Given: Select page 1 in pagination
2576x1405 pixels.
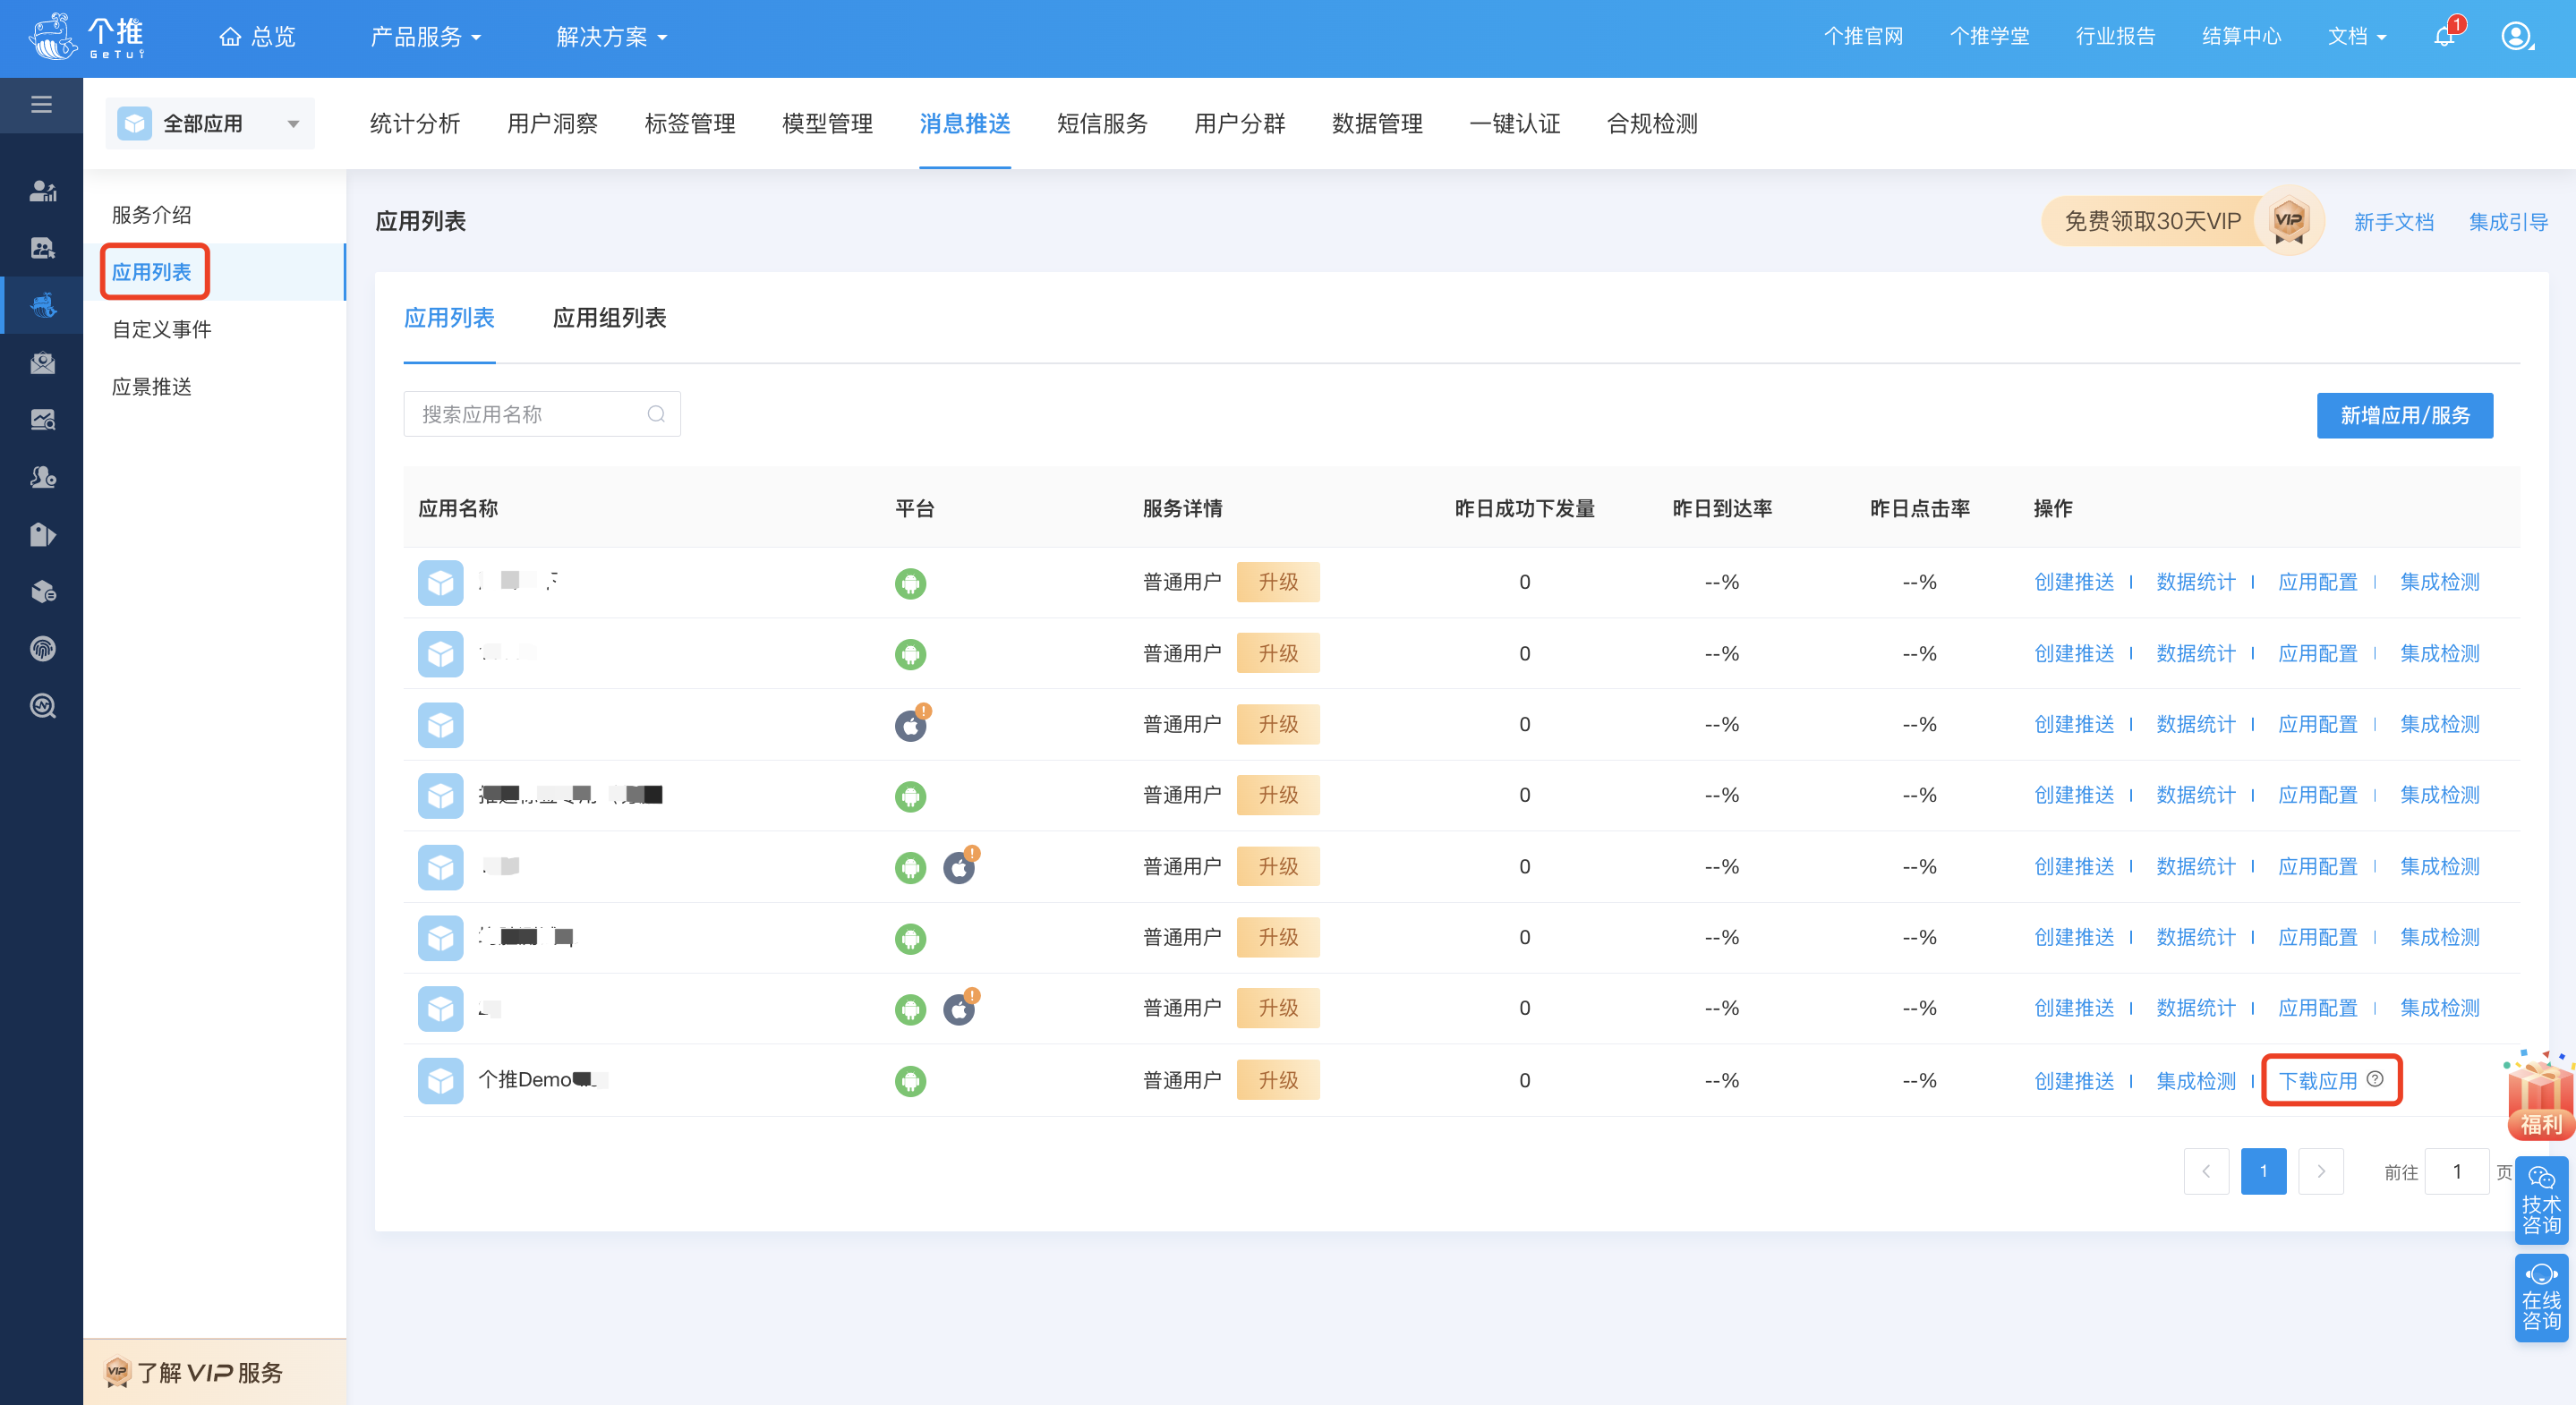Looking at the screenshot, I should pos(2263,1171).
